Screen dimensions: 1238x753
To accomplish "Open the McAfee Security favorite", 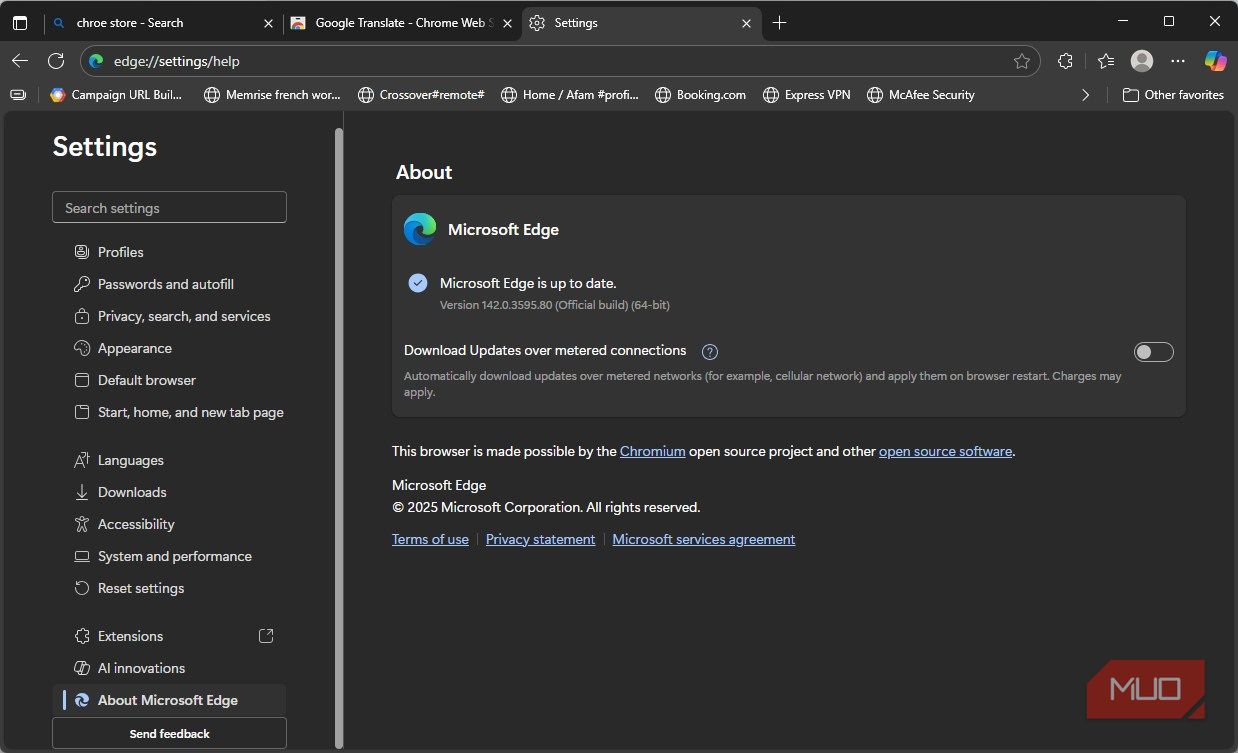I will click(x=921, y=95).
